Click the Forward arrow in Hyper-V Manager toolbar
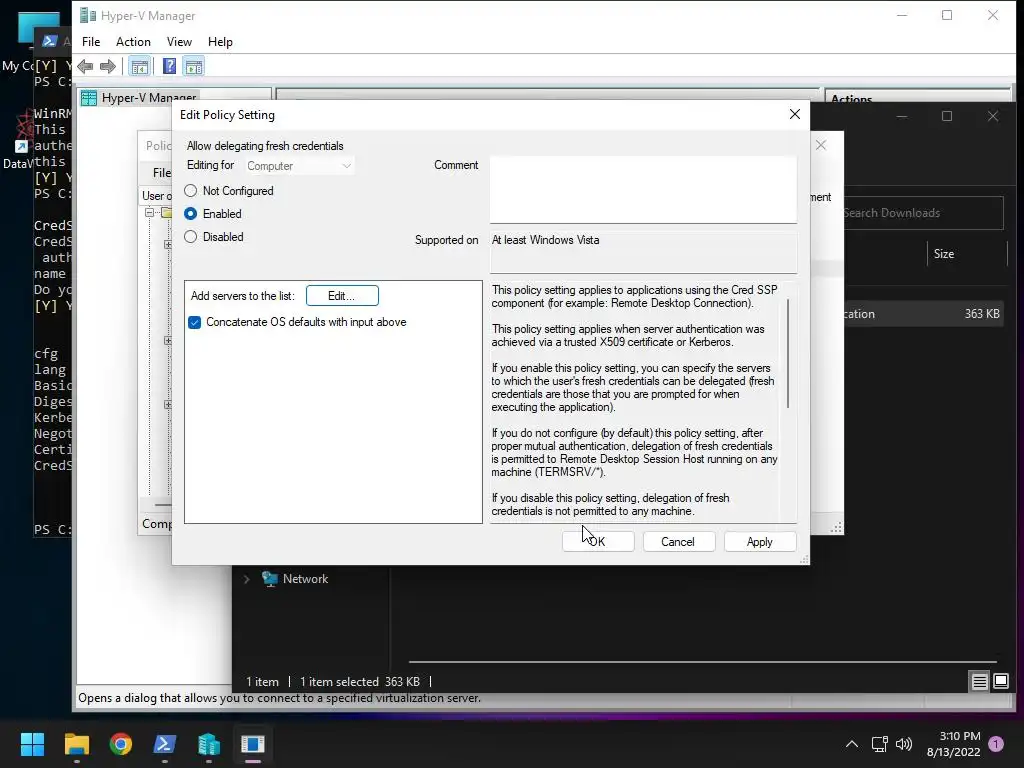 point(108,66)
